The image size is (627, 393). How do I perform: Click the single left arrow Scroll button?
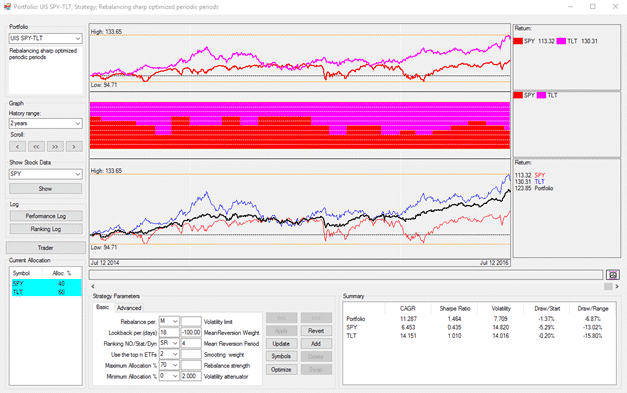coord(17,147)
